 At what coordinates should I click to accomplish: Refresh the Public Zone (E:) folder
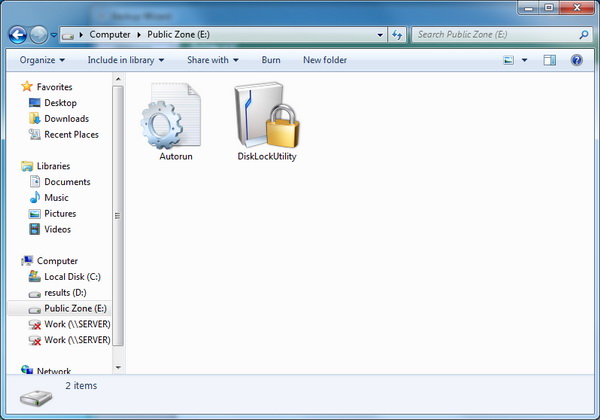pos(397,35)
